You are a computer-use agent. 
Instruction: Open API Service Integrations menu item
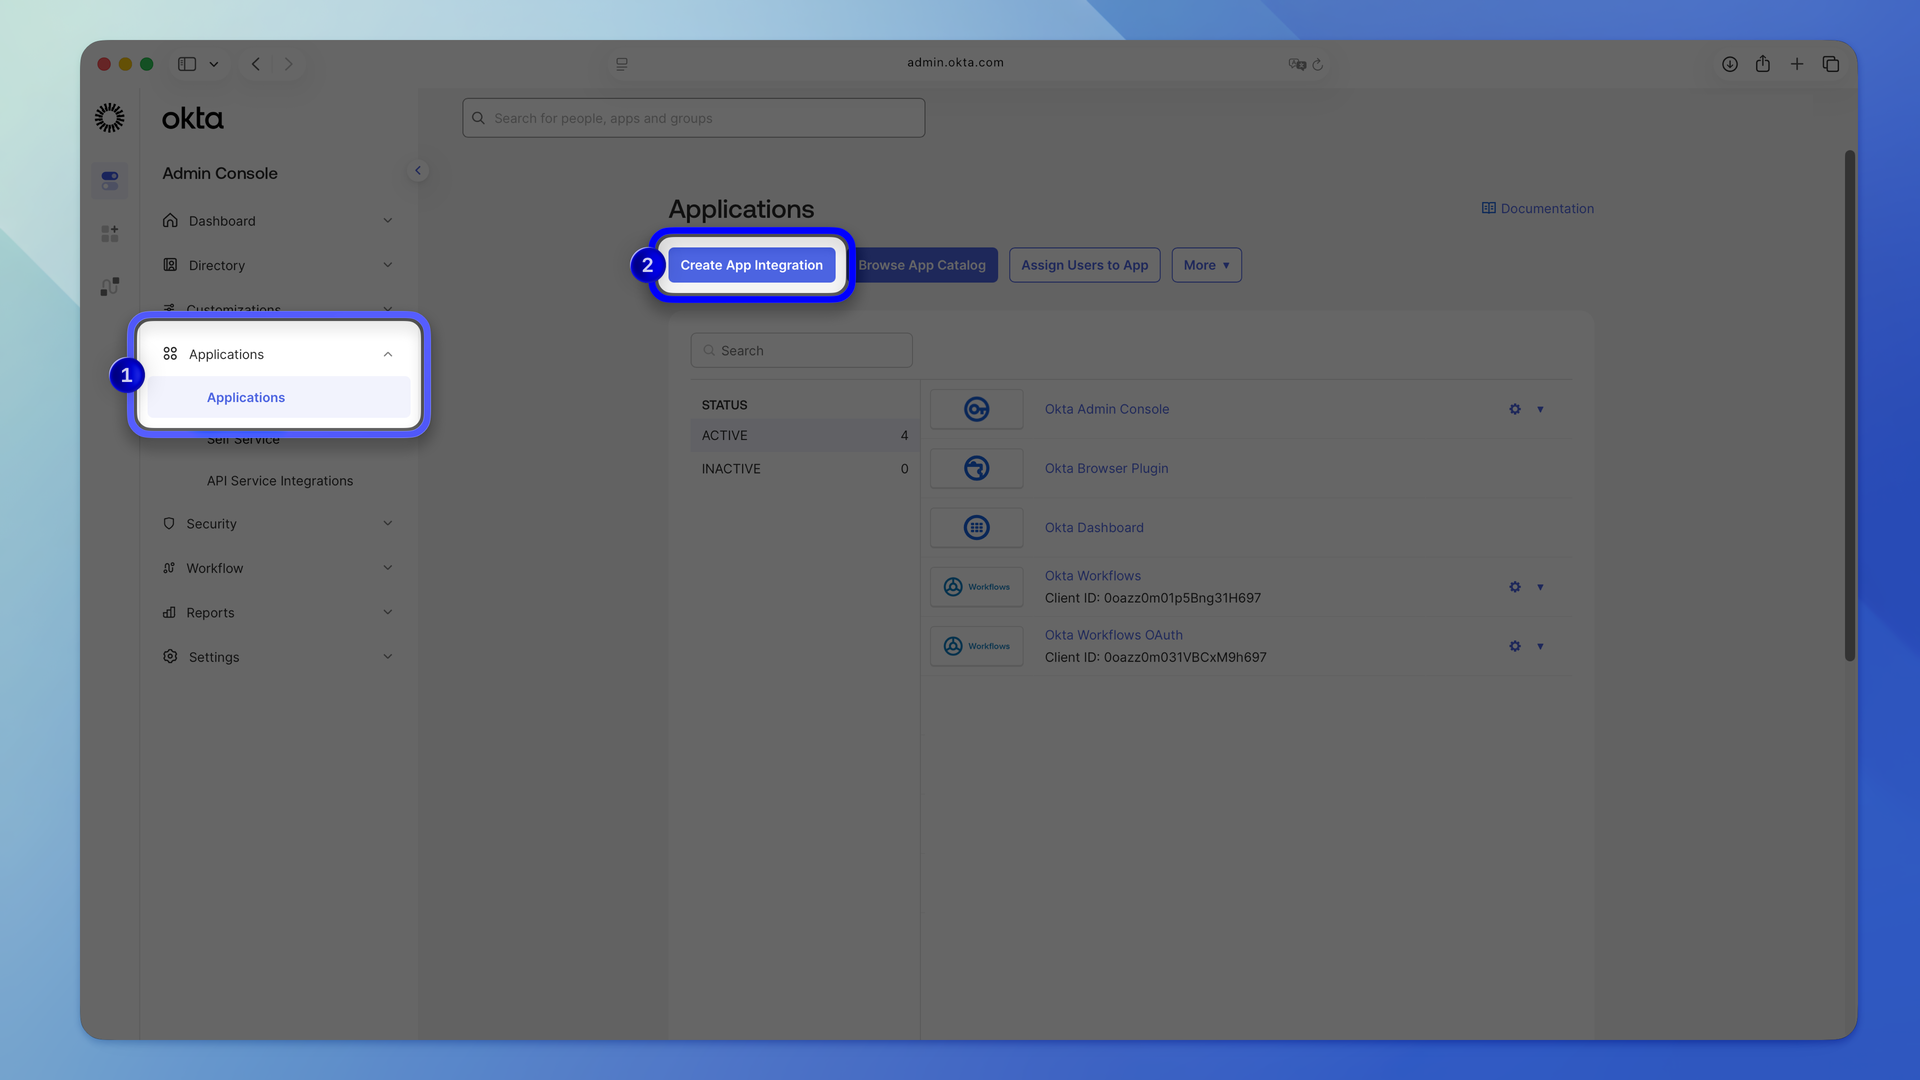[280, 481]
